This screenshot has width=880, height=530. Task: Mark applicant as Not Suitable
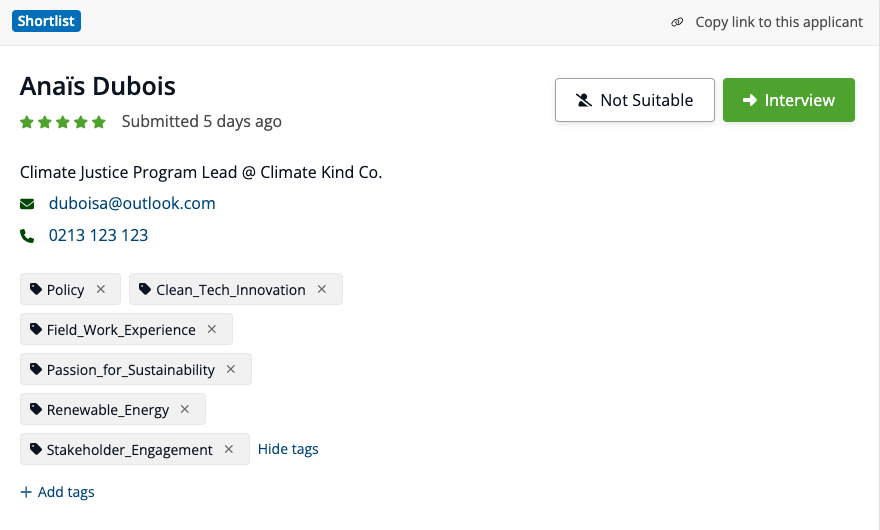(x=635, y=100)
